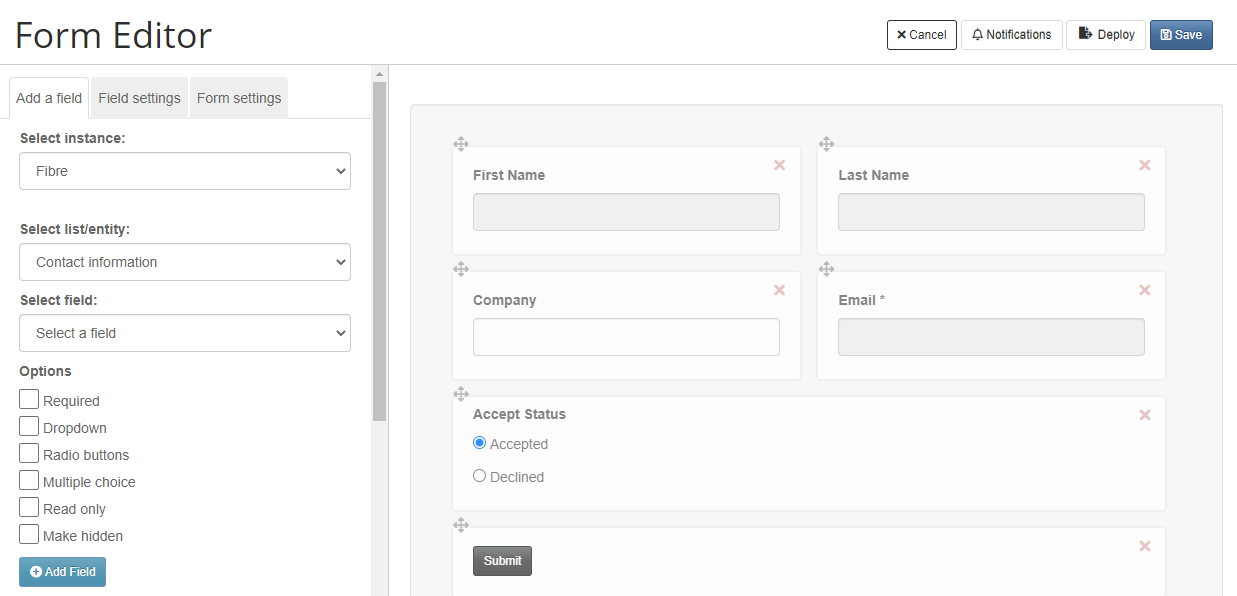Remove the First Name field with its X
Viewport: 1237px width, 596px height.
779,165
